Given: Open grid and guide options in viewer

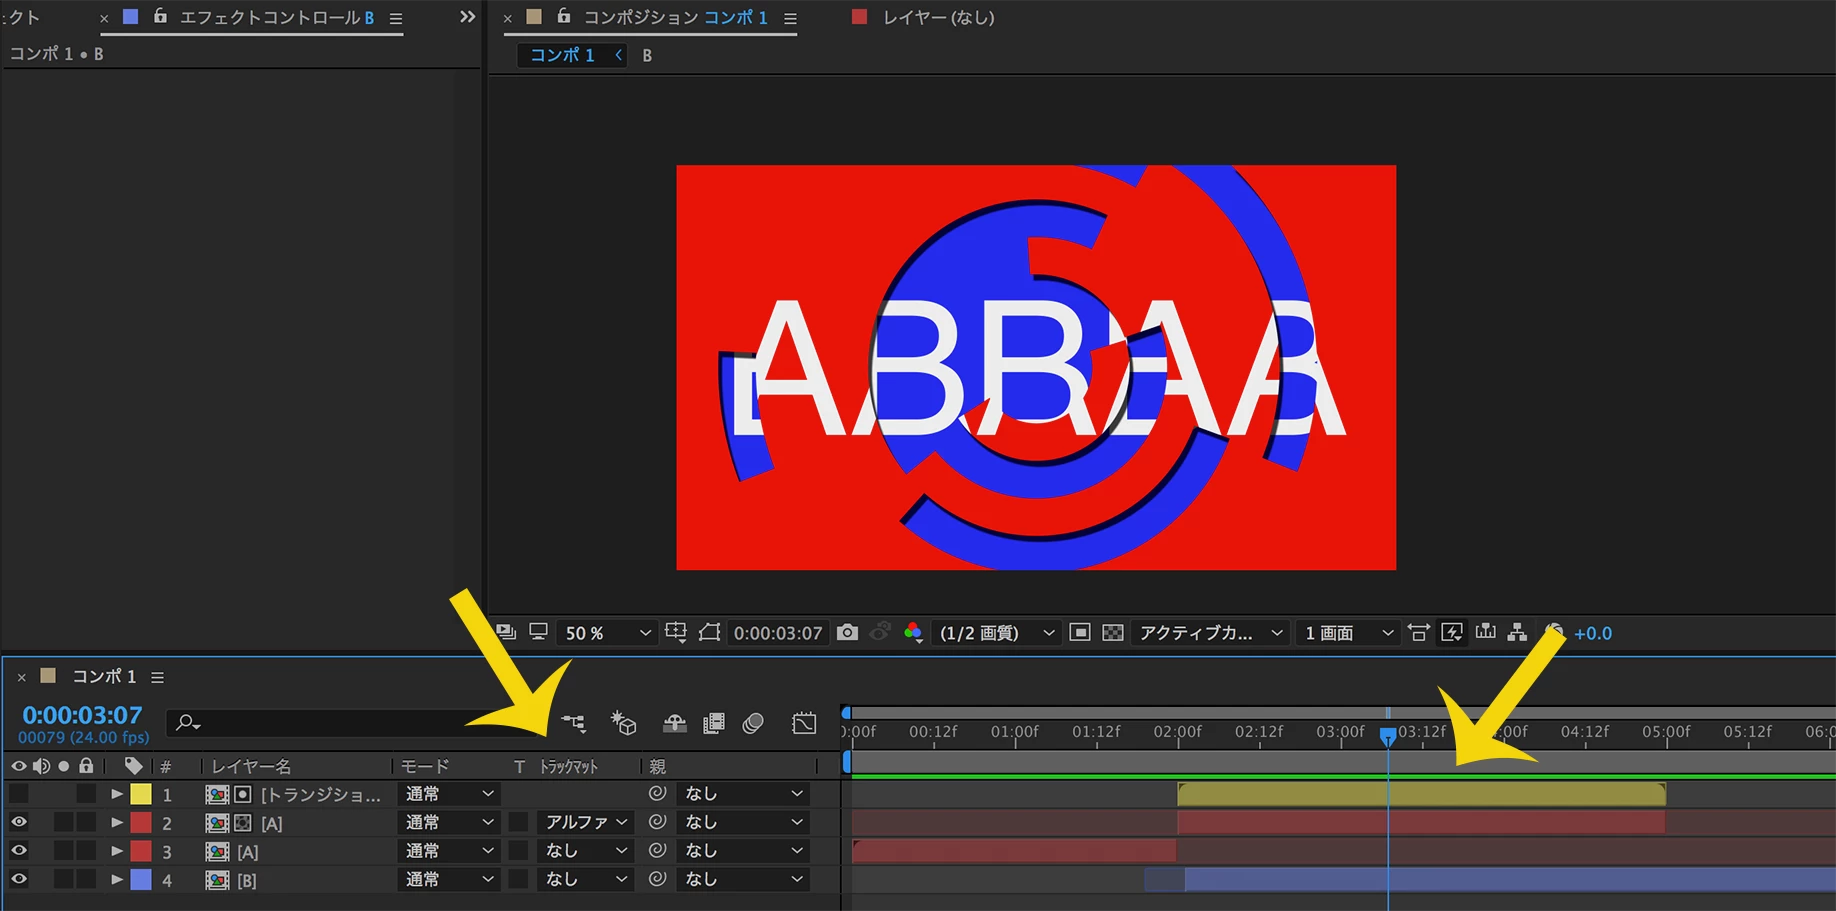Looking at the screenshot, I should [676, 632].
